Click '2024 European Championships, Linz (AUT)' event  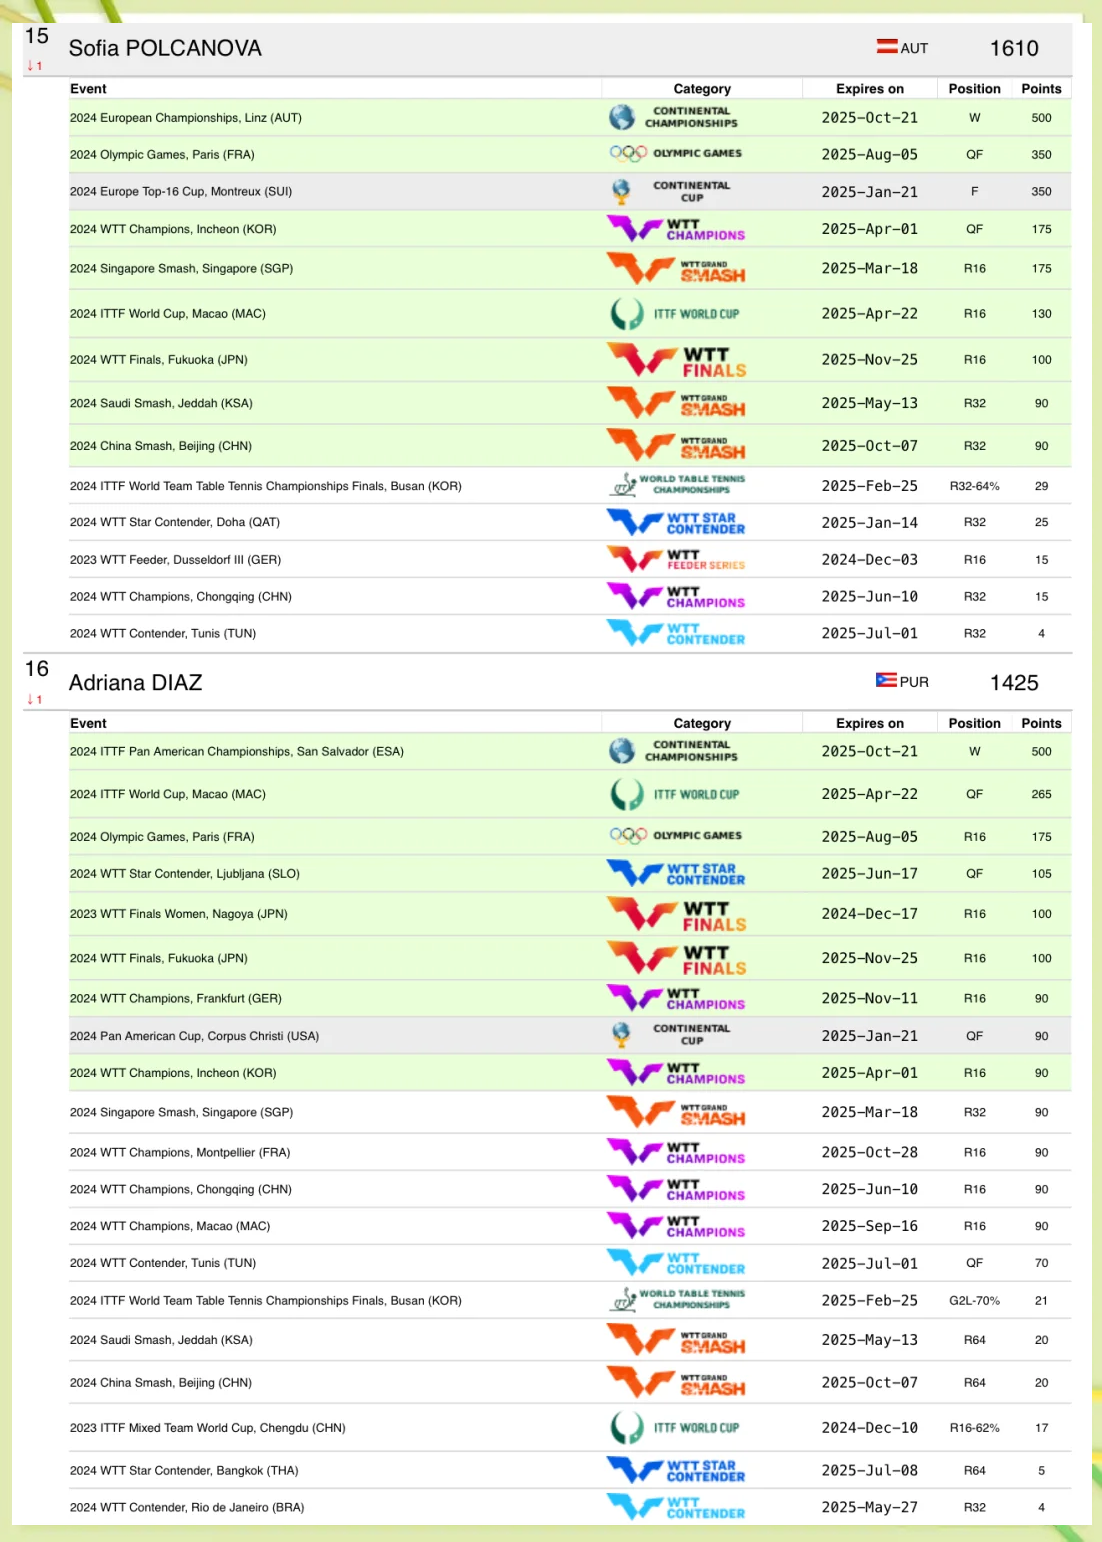coord(186,118)
